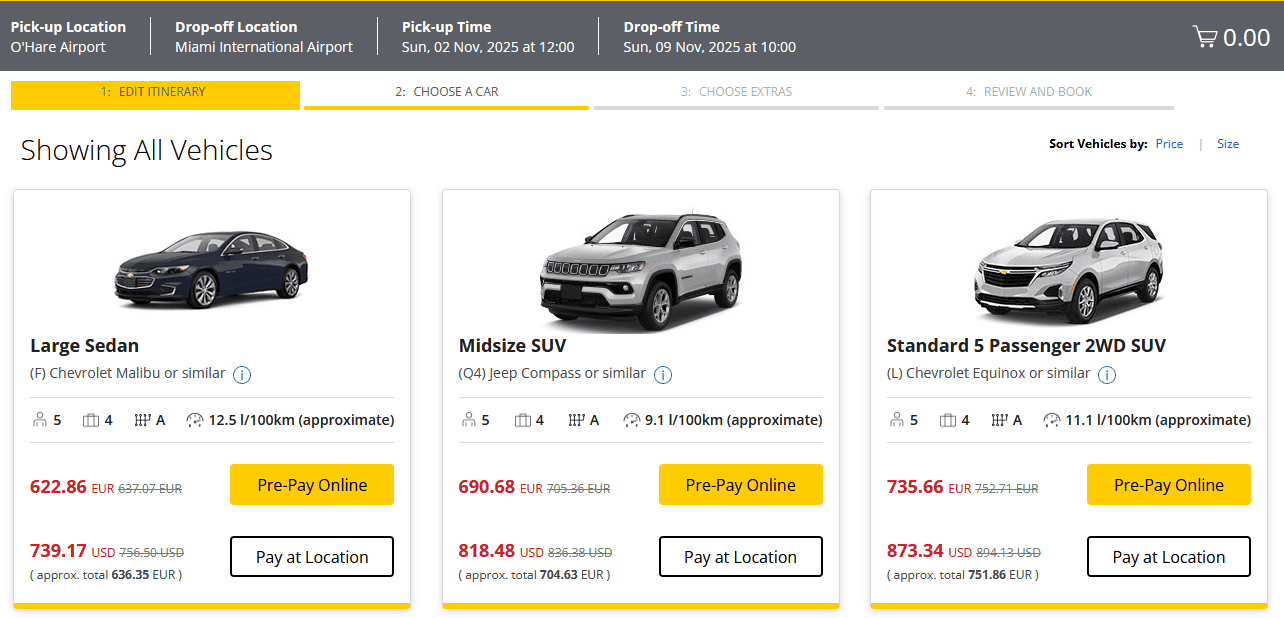Switch to Choose Extras step
Viewport: 1284px width, 618px height.
point(736,92)
